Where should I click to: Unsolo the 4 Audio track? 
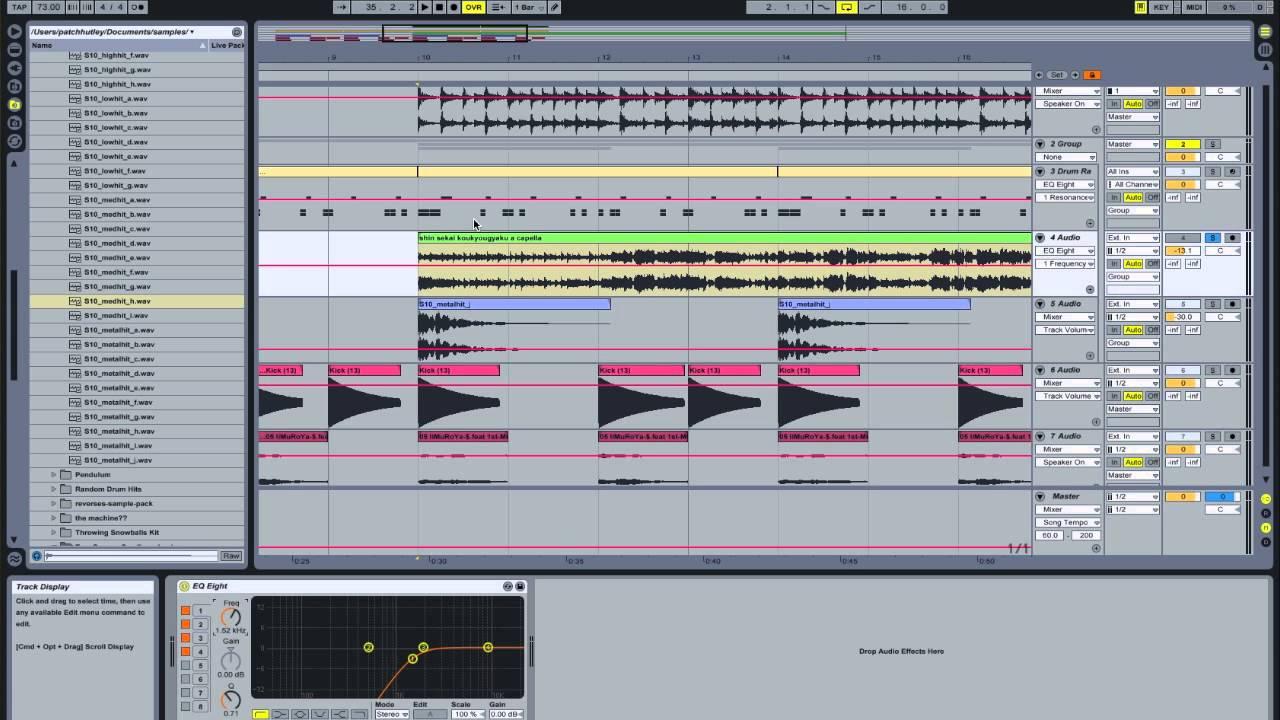coord(1213,238)
